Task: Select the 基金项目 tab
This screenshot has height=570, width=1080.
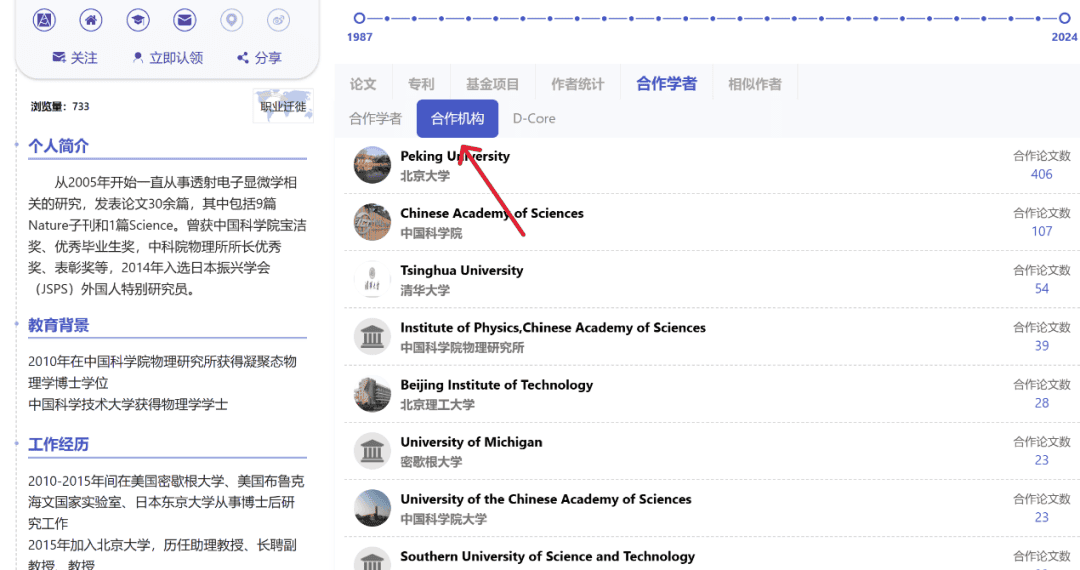Action: [493, 84]
